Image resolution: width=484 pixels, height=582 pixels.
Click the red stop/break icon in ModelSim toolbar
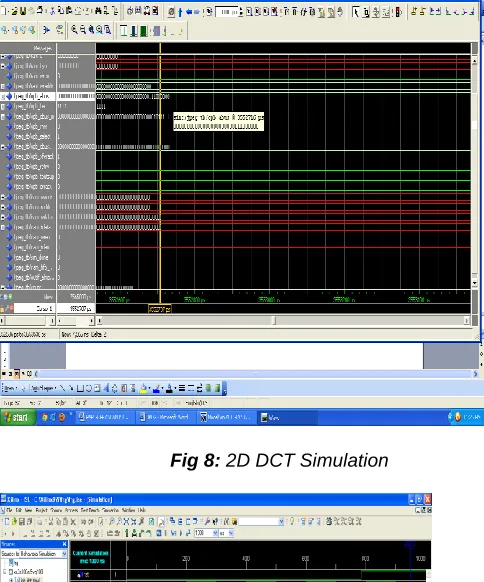399,12
